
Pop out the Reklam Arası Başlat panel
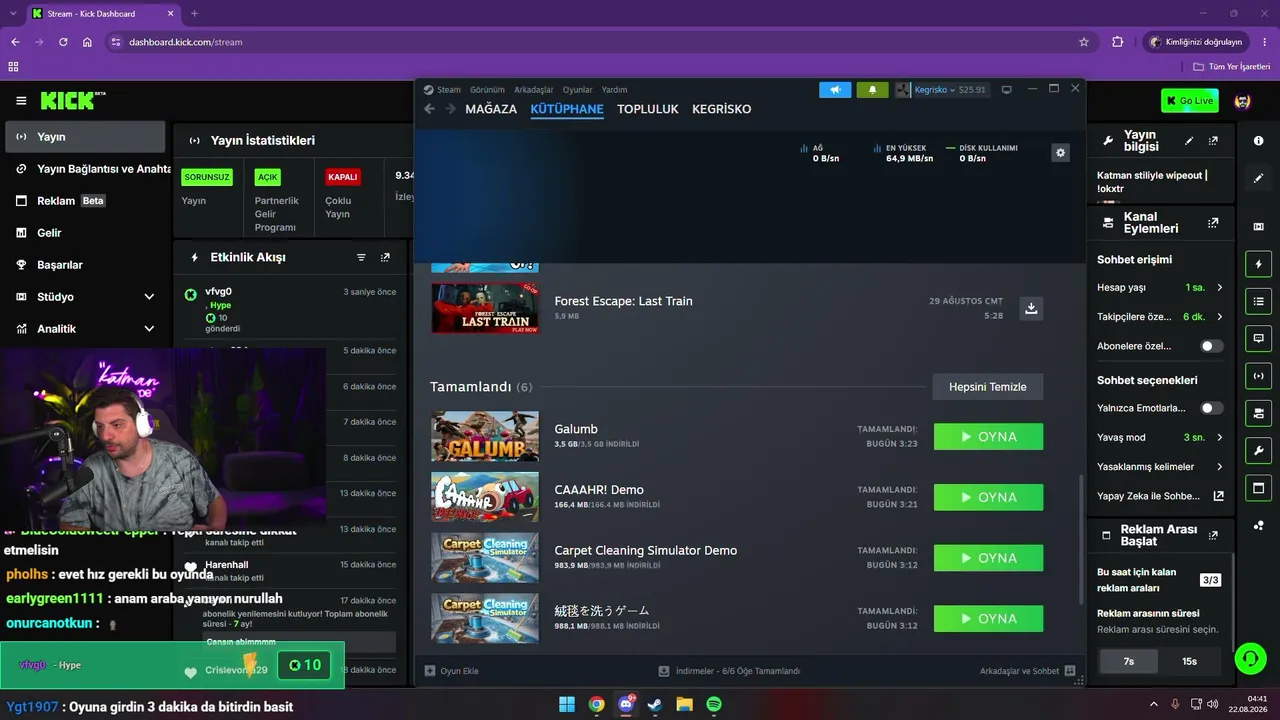(1213, 535)
